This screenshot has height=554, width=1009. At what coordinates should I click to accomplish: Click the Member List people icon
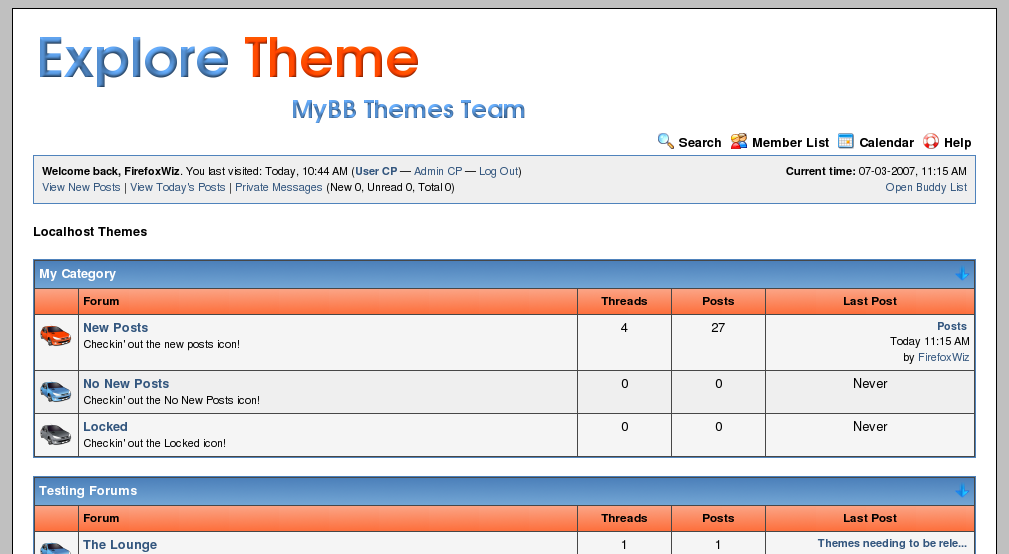click(x=739, y=141)
